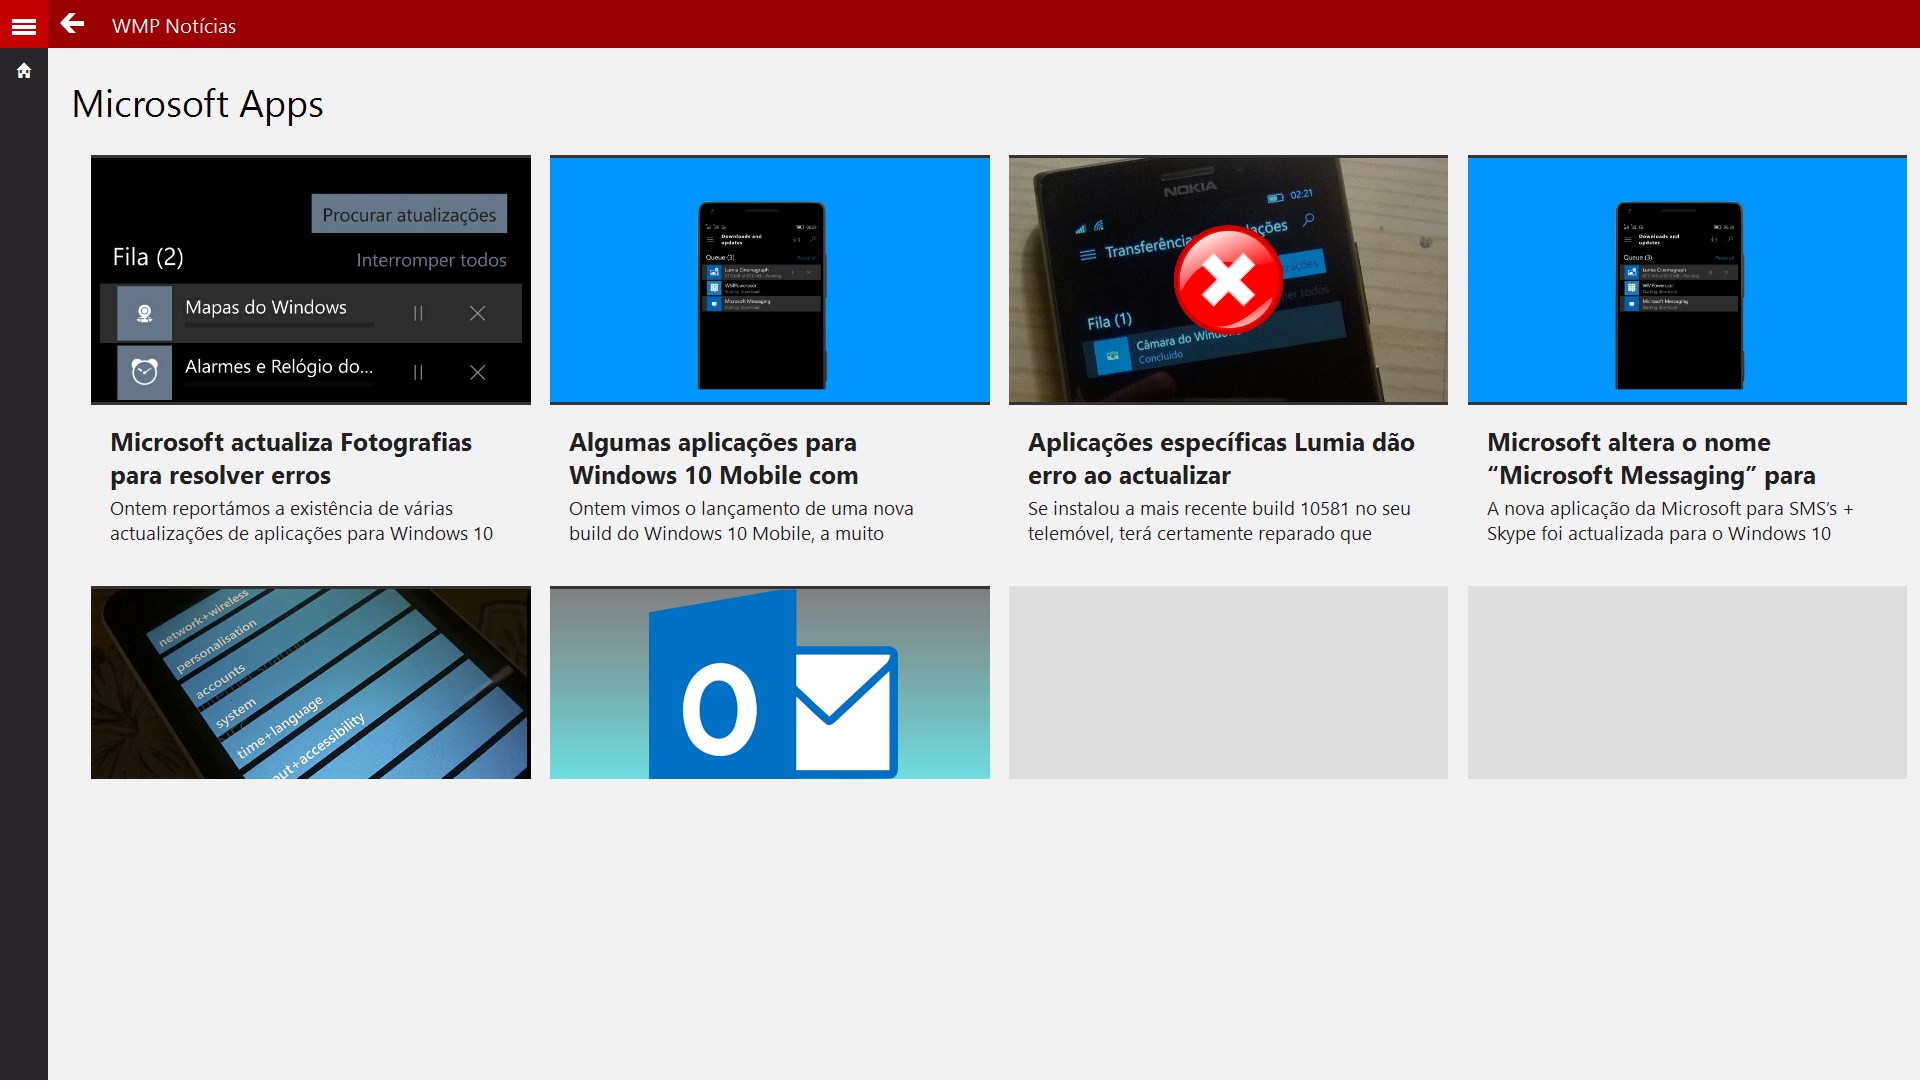This screenshot has height=1080, width=1920.
Task: Click the blue phone thumbnail in second card
Action: [769, 280]
